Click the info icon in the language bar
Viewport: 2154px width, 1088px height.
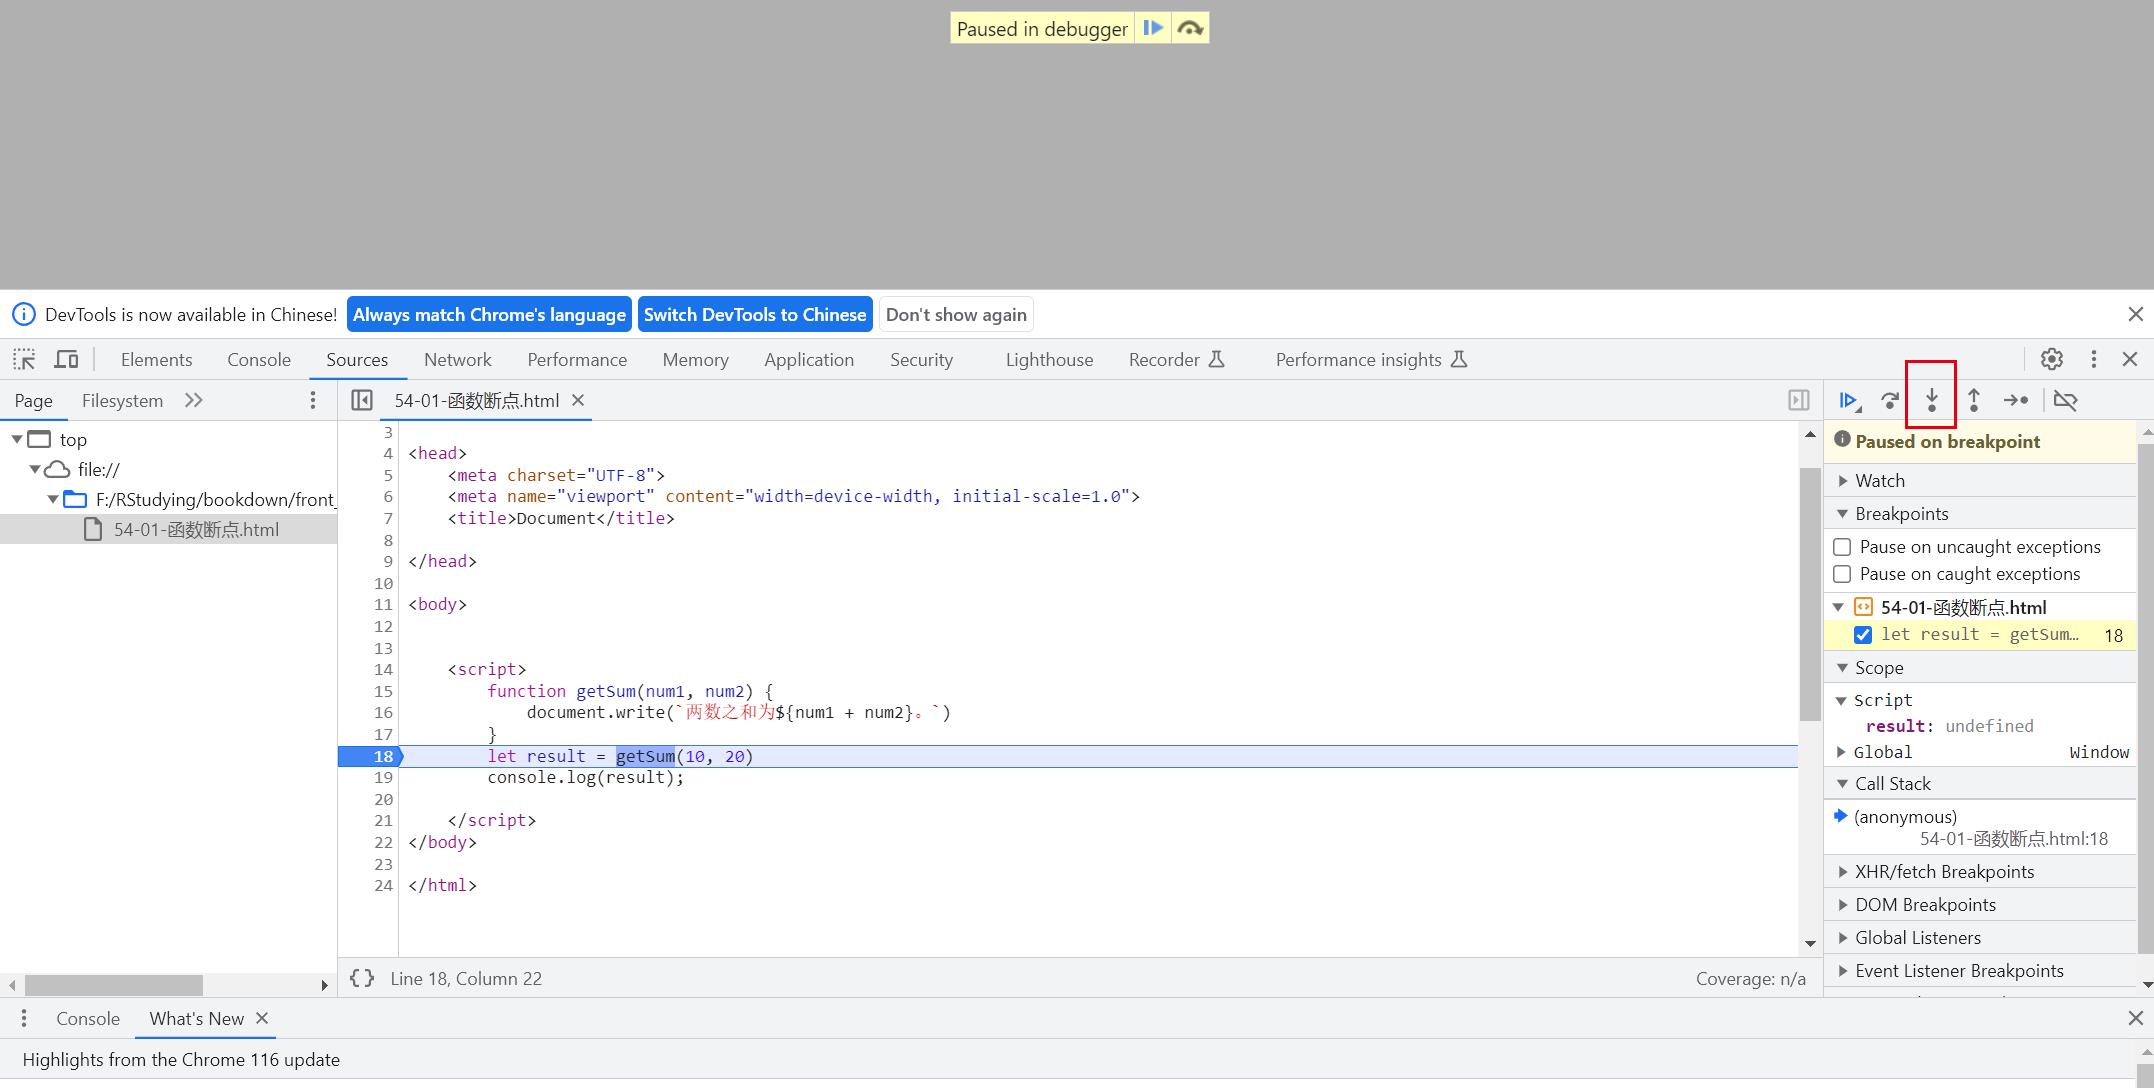point(23,314)
